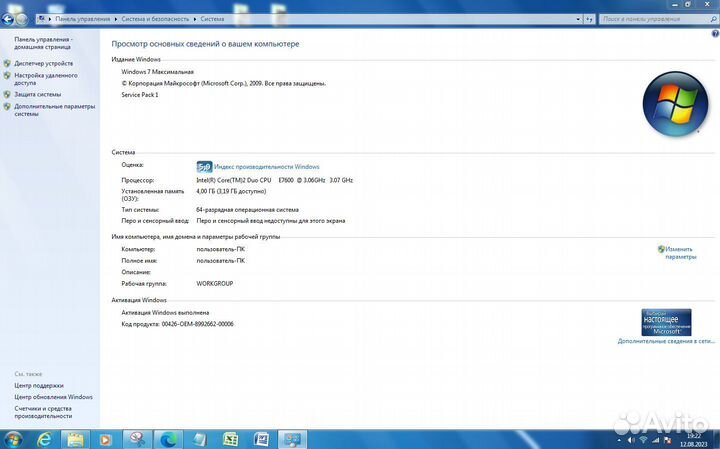Open Дополнительные параметры системы

[55, 110]
